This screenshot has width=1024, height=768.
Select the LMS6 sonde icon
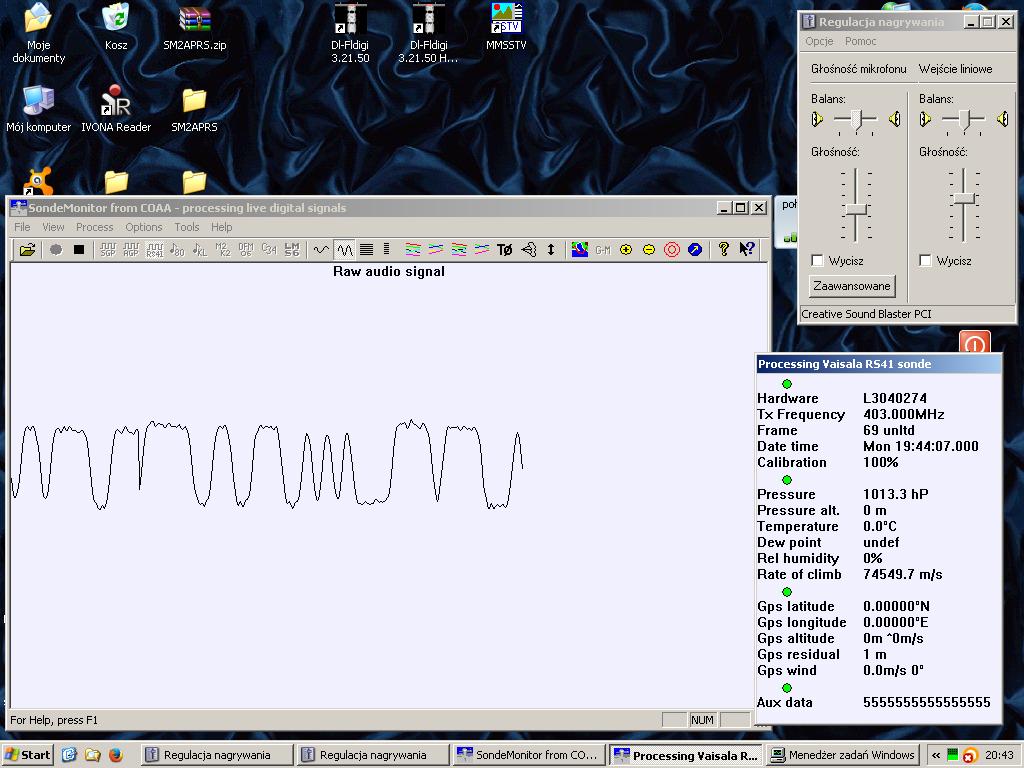point(292,249)
